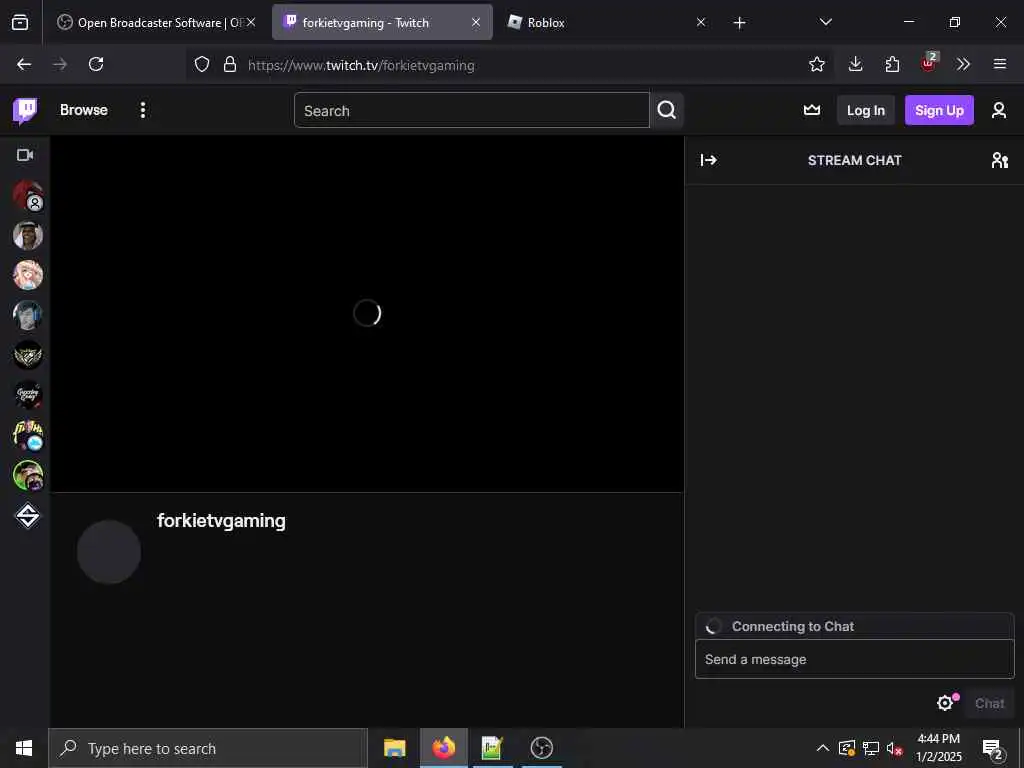Close the Roblox tab
The height and width of the screenshot is (768, 1024).
point(701,22)
